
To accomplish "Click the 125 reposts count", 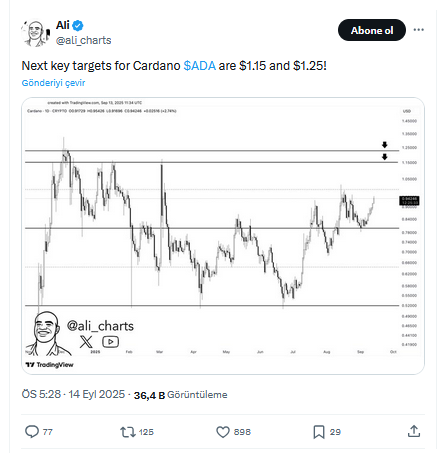I will pyautogui.click(x=146, y=432).
